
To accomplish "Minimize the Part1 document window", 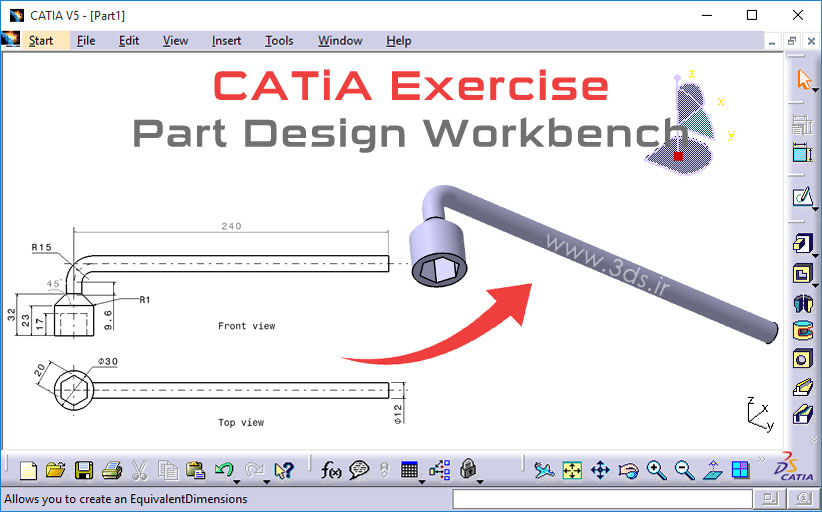I will click(772, 42).
